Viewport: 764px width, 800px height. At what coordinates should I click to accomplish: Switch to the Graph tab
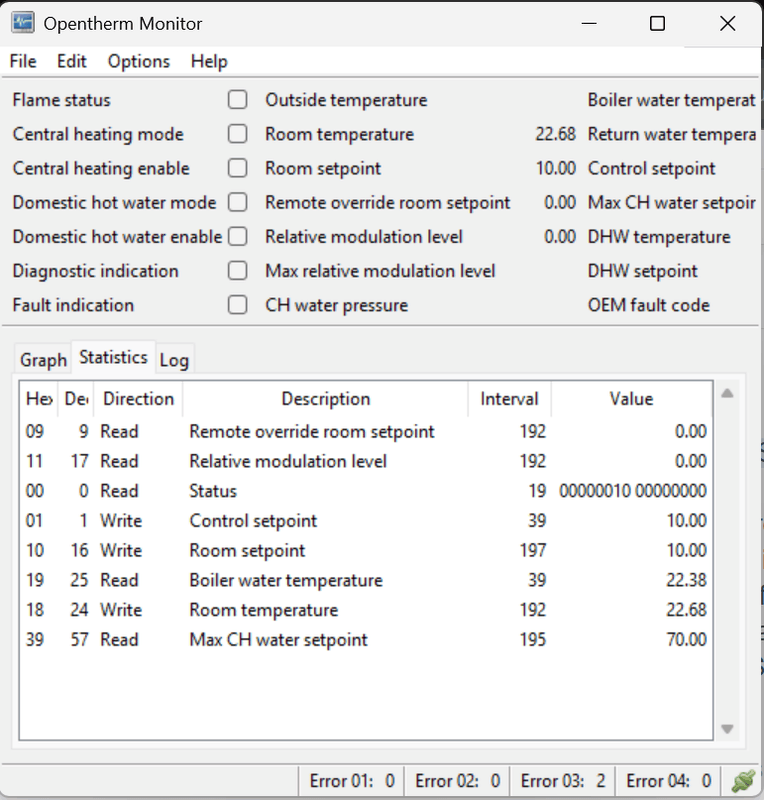tap(43, 360)
